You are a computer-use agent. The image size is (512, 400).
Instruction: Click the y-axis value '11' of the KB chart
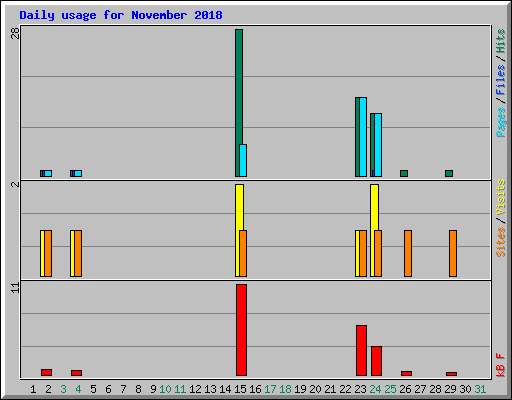coord(15,288)
